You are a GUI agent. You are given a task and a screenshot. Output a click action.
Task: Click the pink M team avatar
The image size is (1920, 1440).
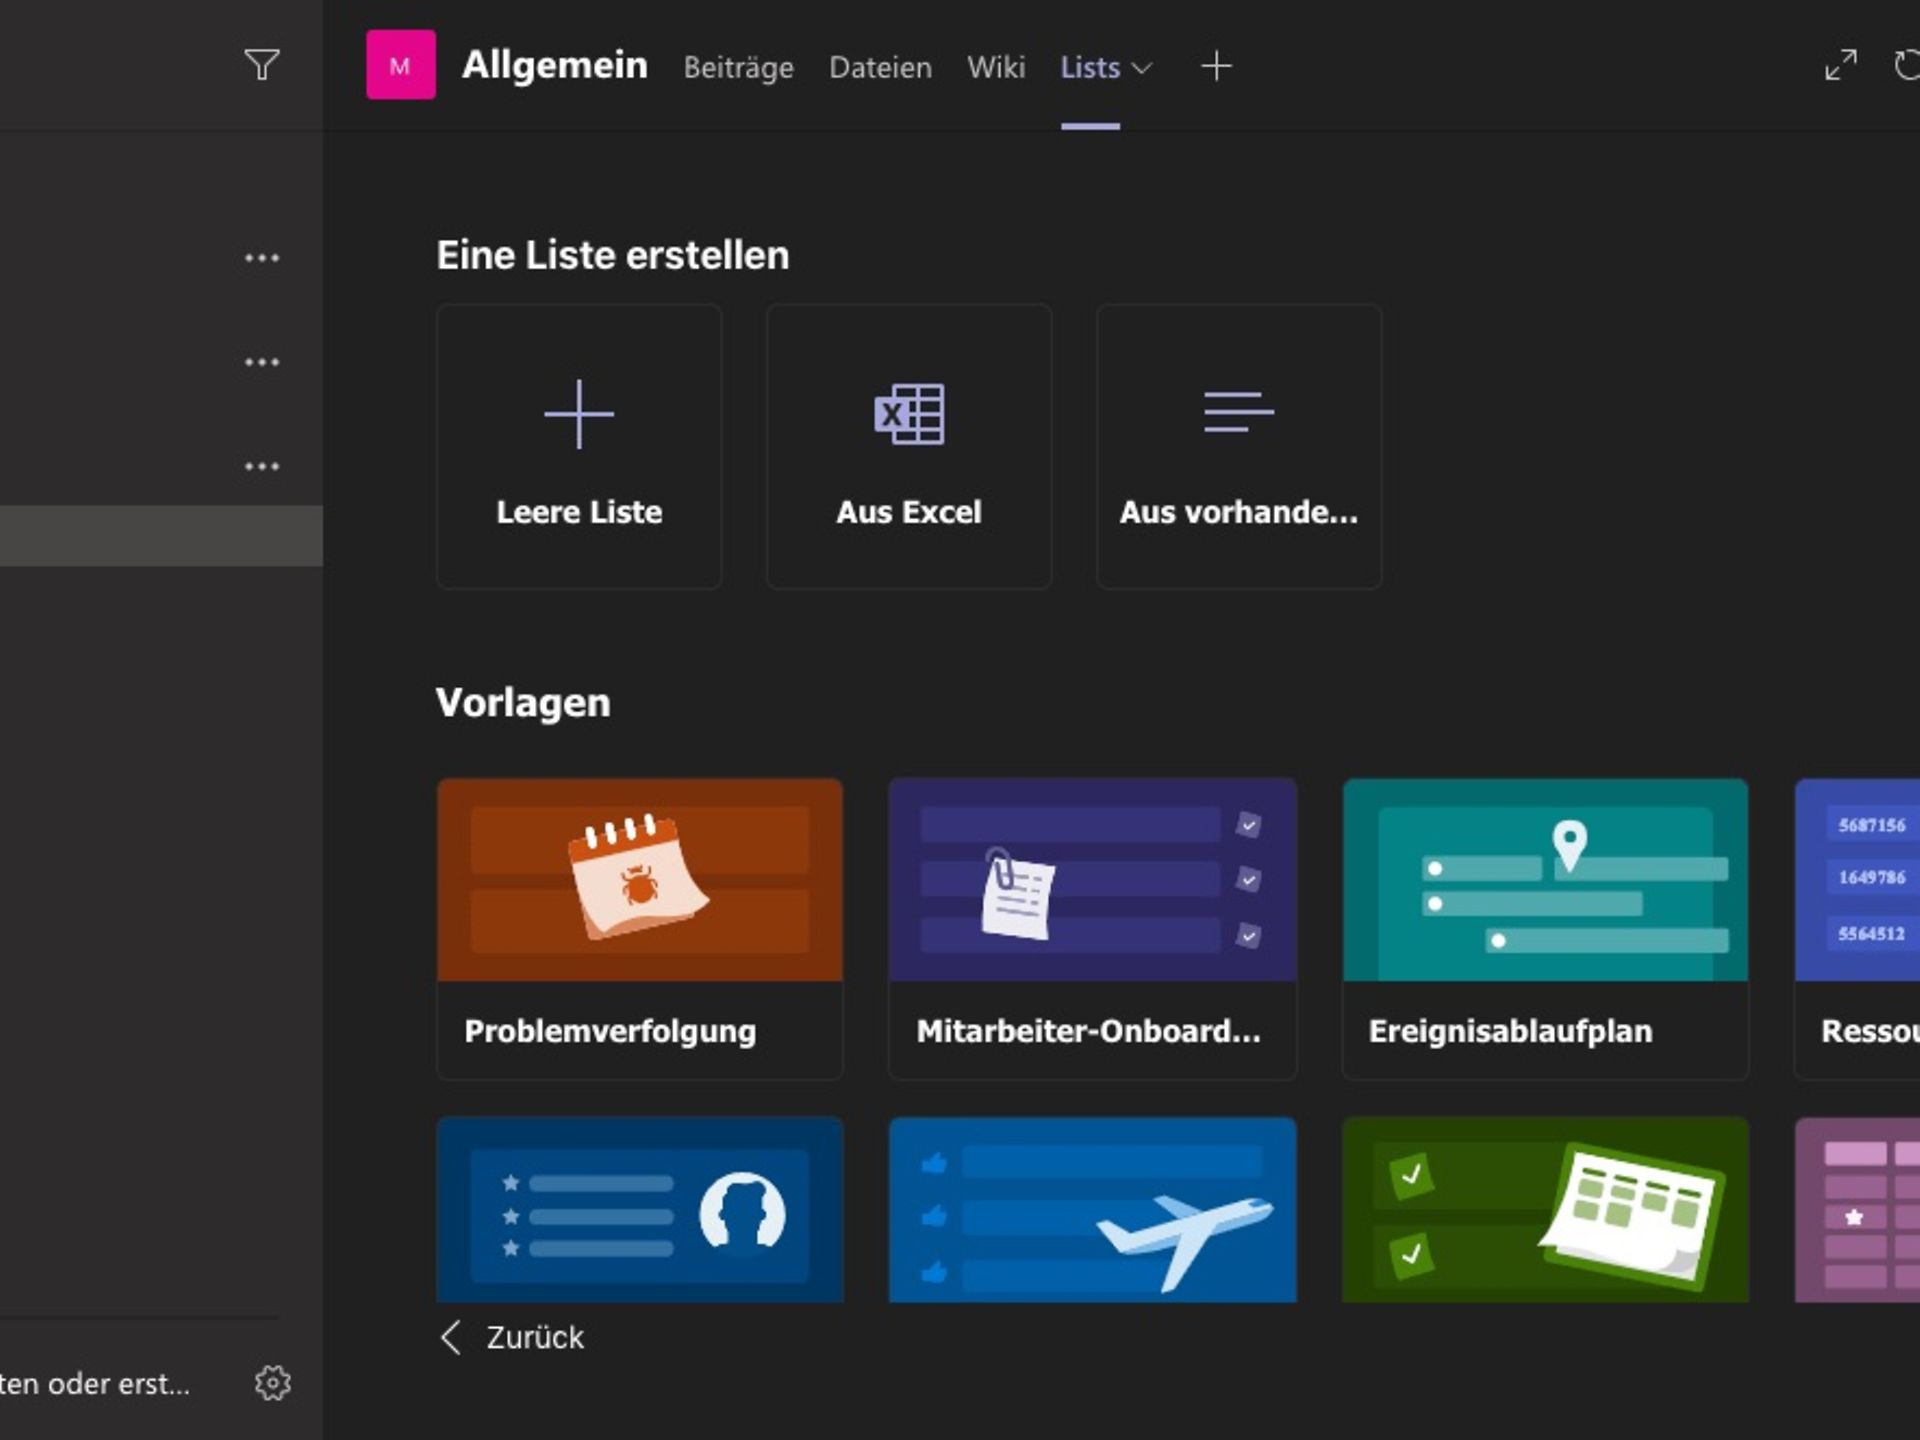[400, 65]
